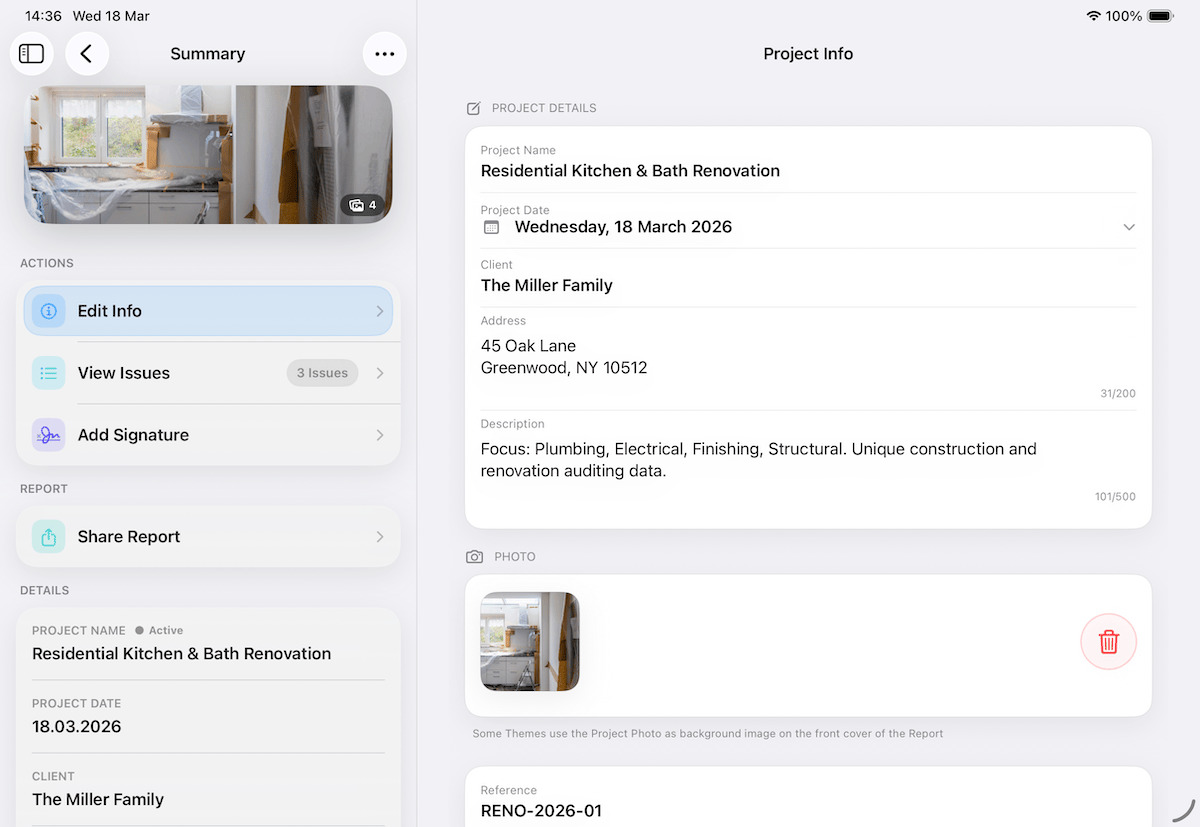
Task: Select the Add Signature action row
Action: pyautogui.click(x=208, y=435)
